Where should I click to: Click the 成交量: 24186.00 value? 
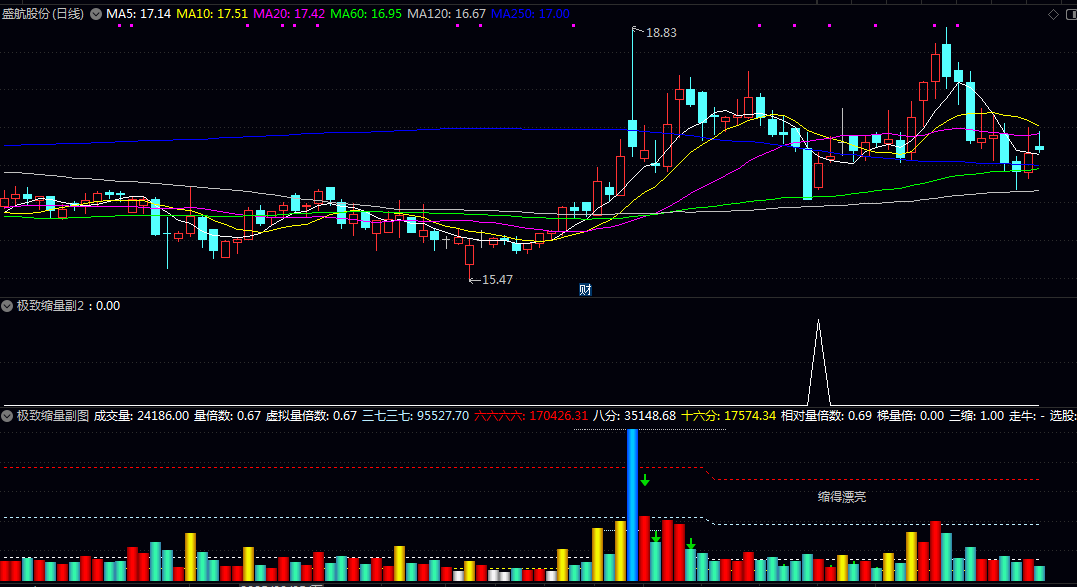[x=141, y=415]
